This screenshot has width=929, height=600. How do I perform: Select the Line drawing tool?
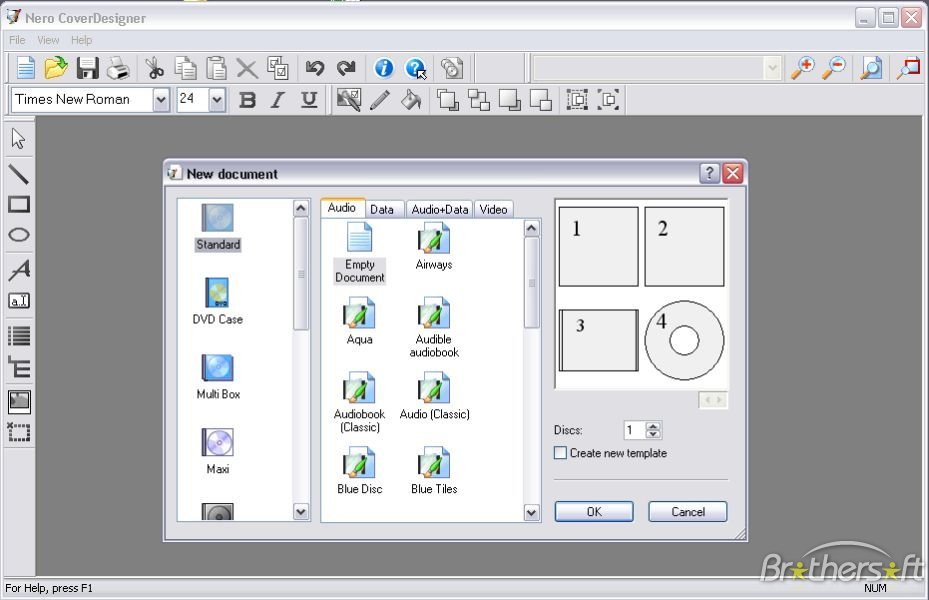click(18, 174)
